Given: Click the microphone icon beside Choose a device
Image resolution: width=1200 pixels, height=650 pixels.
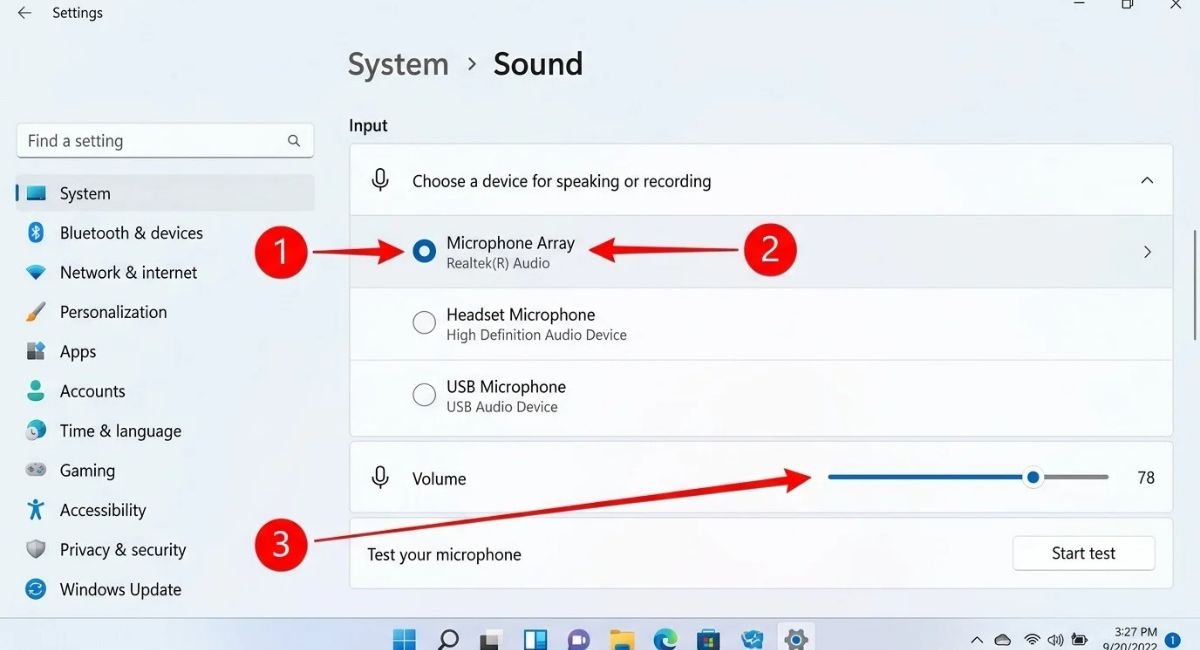Looking at the screenshot, I should (380, 181).
